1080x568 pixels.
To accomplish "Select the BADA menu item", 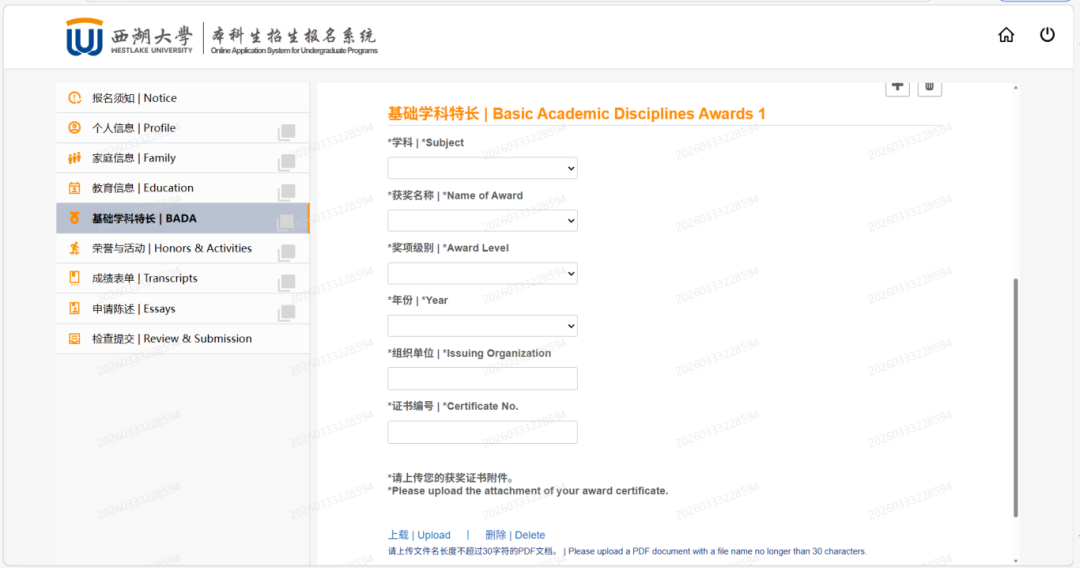I will 183,218.
